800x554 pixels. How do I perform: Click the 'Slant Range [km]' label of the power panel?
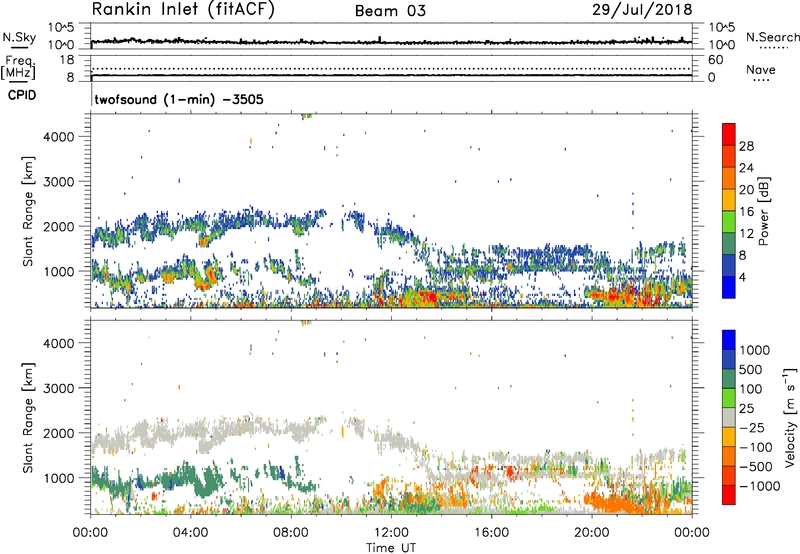pos(28,211)
